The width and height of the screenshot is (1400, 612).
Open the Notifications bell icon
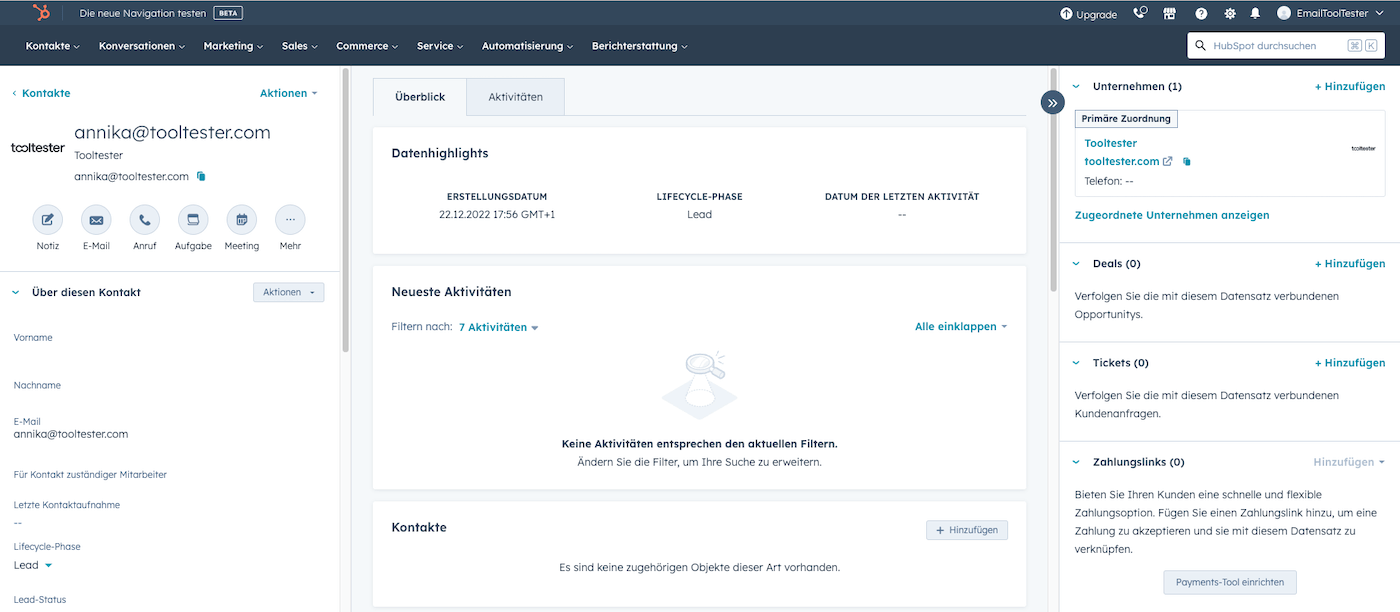(1255, 14)
